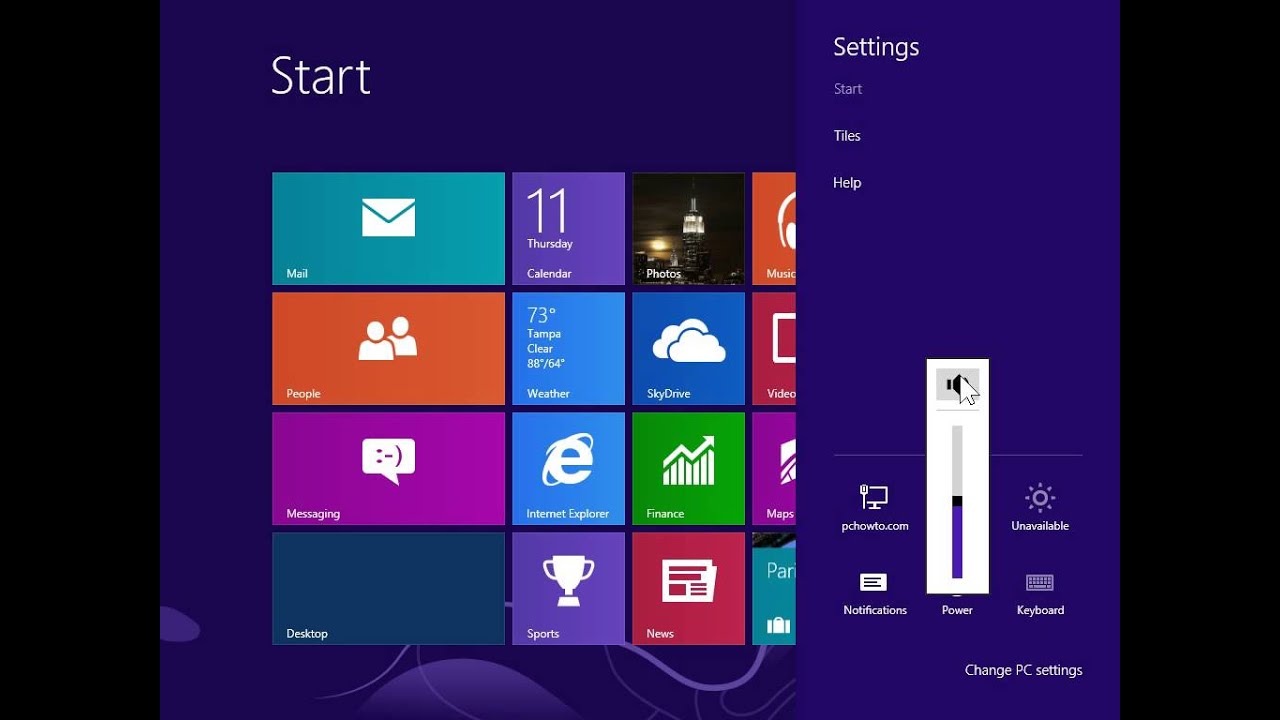Open the Finance chart tile
The image size is (1280, 720).
click(688, 469)
